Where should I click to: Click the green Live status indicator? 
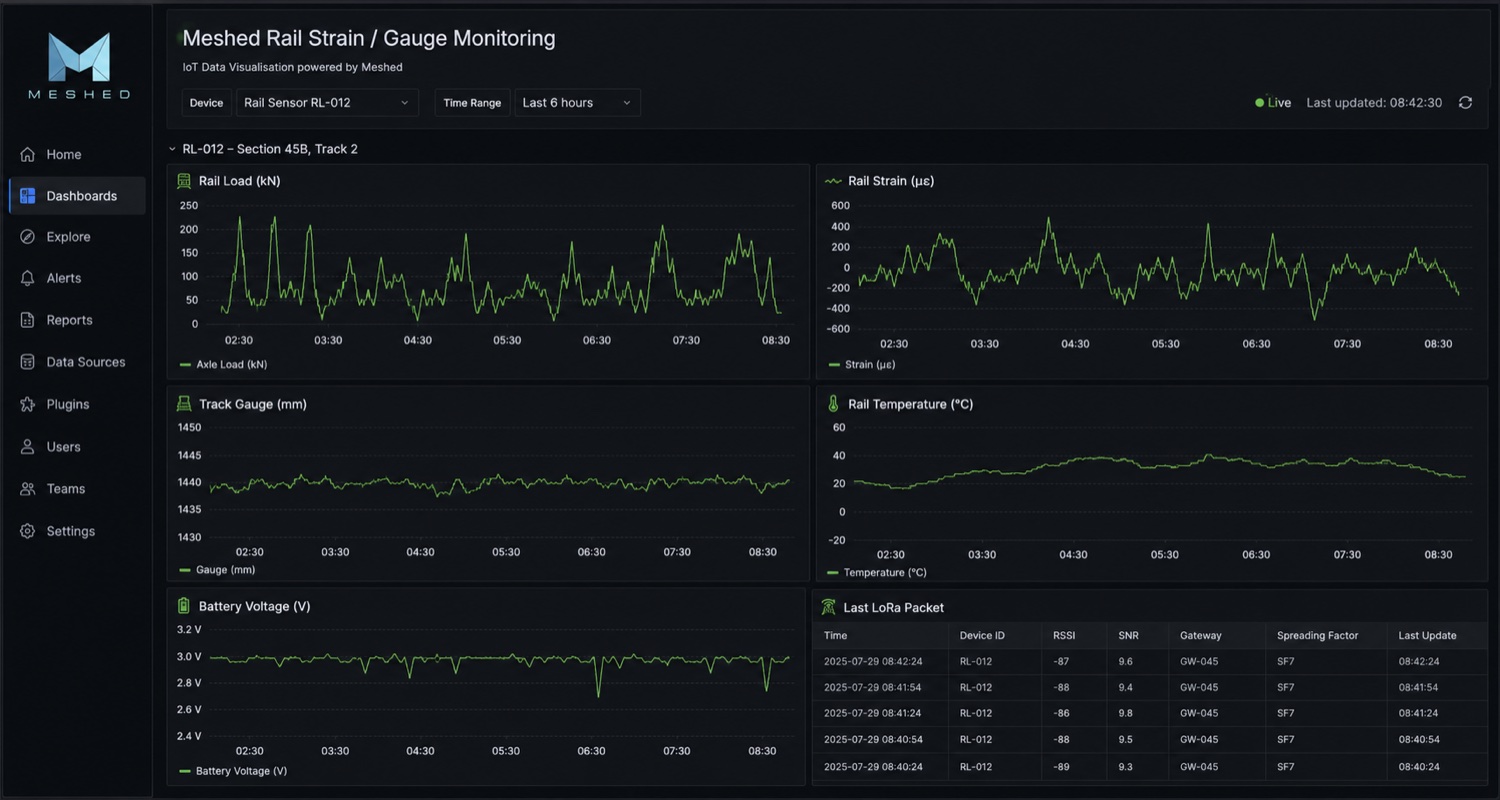1273,103
